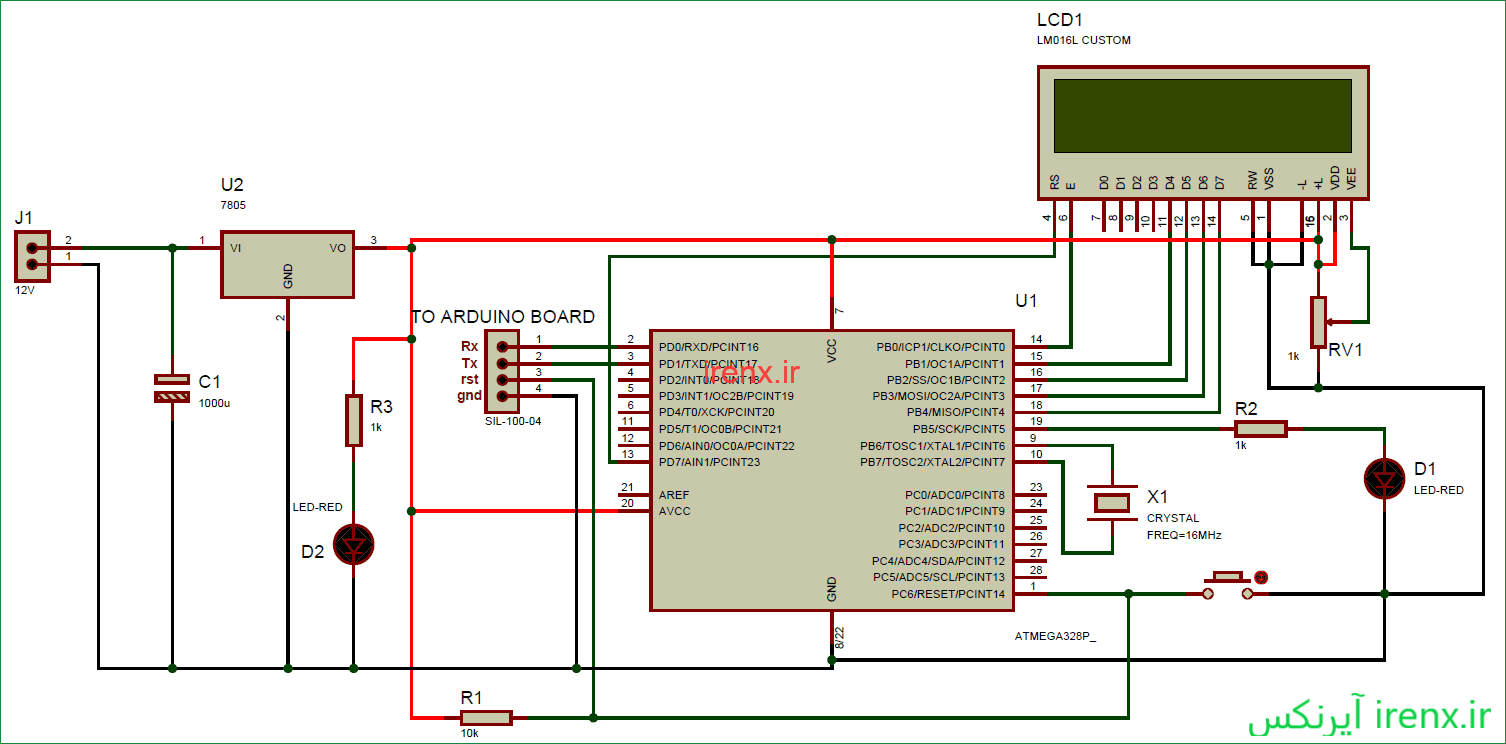Select the C1 1000u capacitor symbol
Image resolution: width=1506 pixels, height=744 pixels.
172,389
